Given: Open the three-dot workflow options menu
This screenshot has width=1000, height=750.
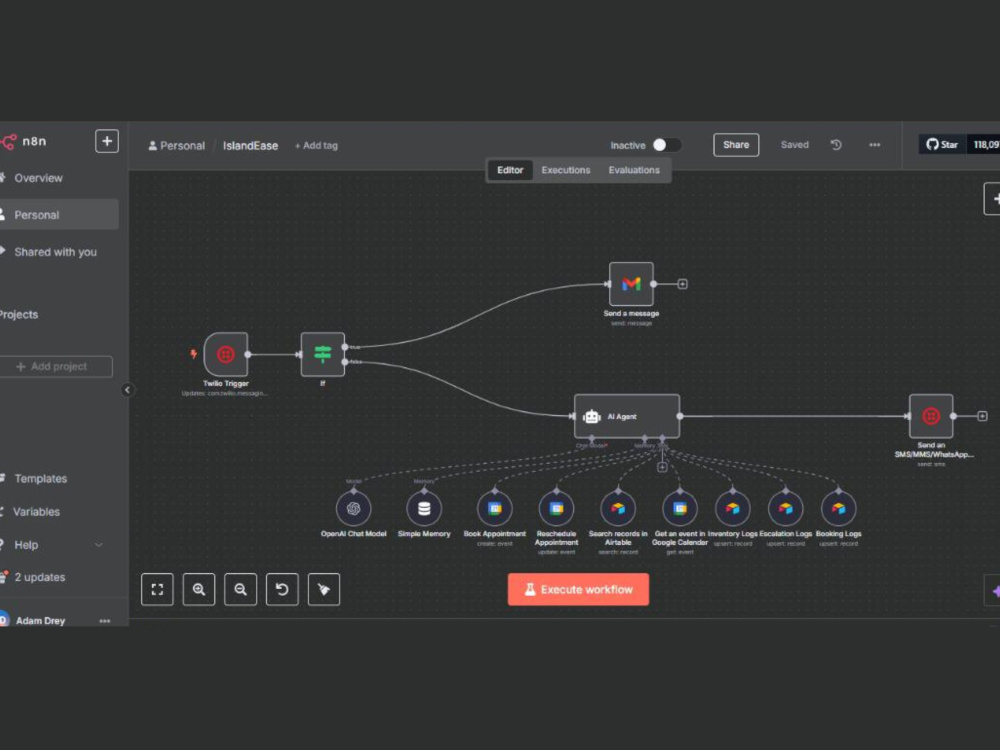Looking at the screenshot, I should [874, 145].
